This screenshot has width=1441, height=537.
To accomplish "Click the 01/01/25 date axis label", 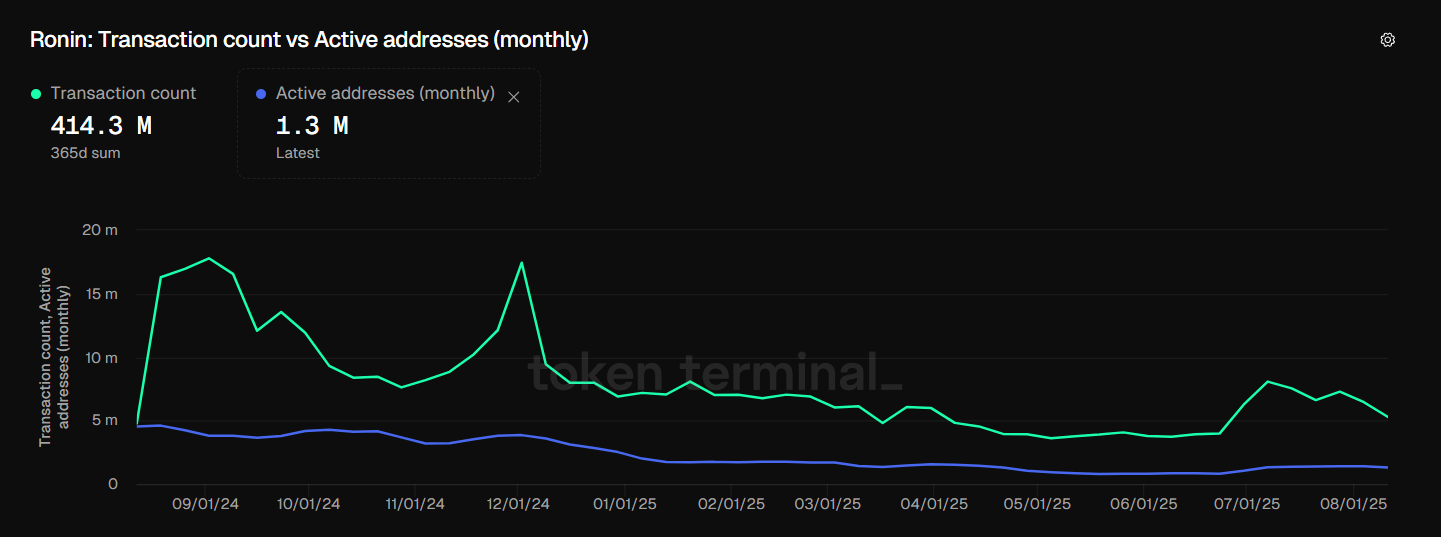I will tap(624, 504).
